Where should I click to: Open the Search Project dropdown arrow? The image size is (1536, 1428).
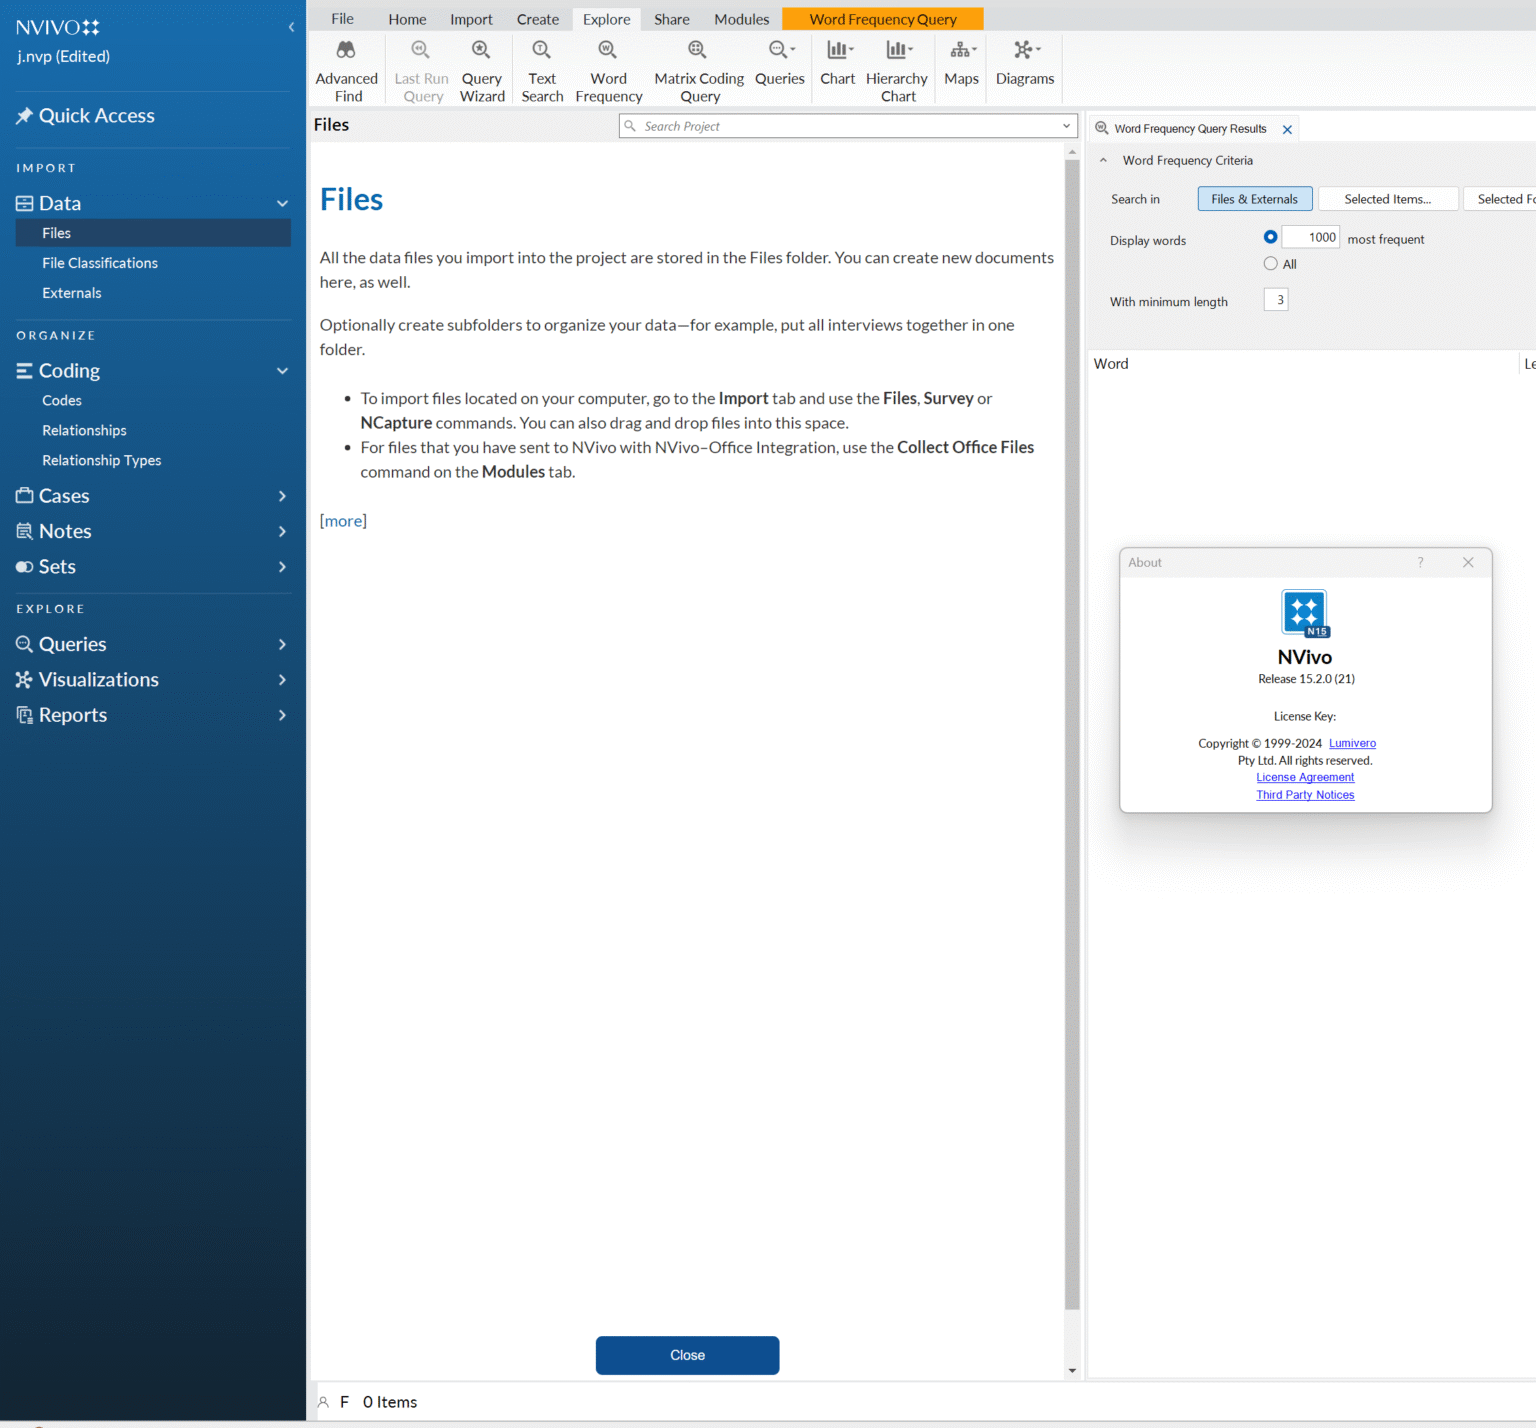1066,126
